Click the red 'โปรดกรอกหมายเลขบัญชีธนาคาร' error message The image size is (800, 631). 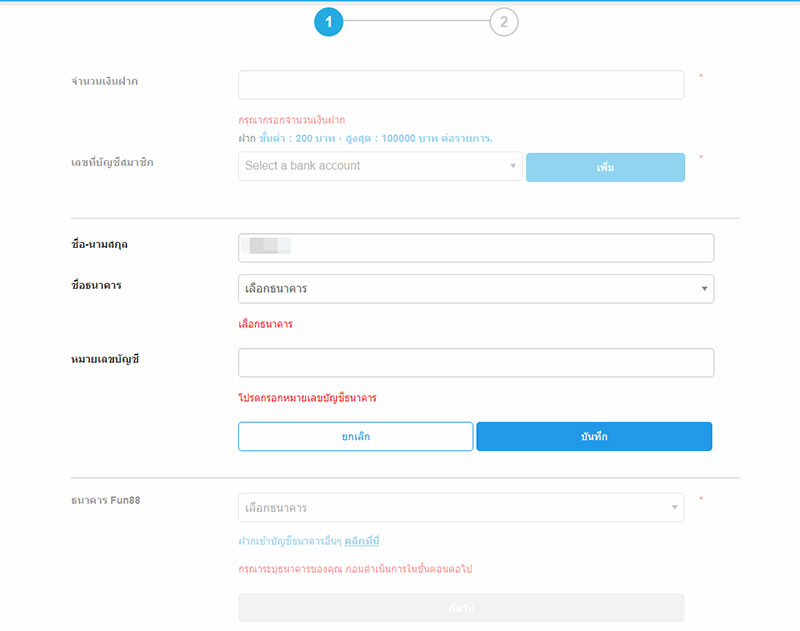pos(307,398)
